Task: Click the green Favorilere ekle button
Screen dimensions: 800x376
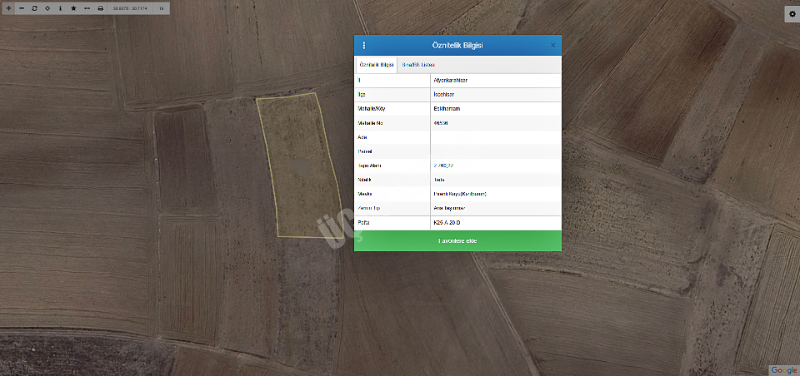Action: click(458, 241)
